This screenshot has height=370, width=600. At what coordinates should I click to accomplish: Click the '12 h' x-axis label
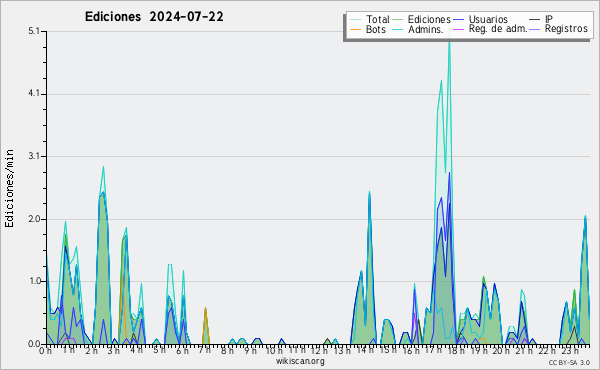click(x=319, y=351)
